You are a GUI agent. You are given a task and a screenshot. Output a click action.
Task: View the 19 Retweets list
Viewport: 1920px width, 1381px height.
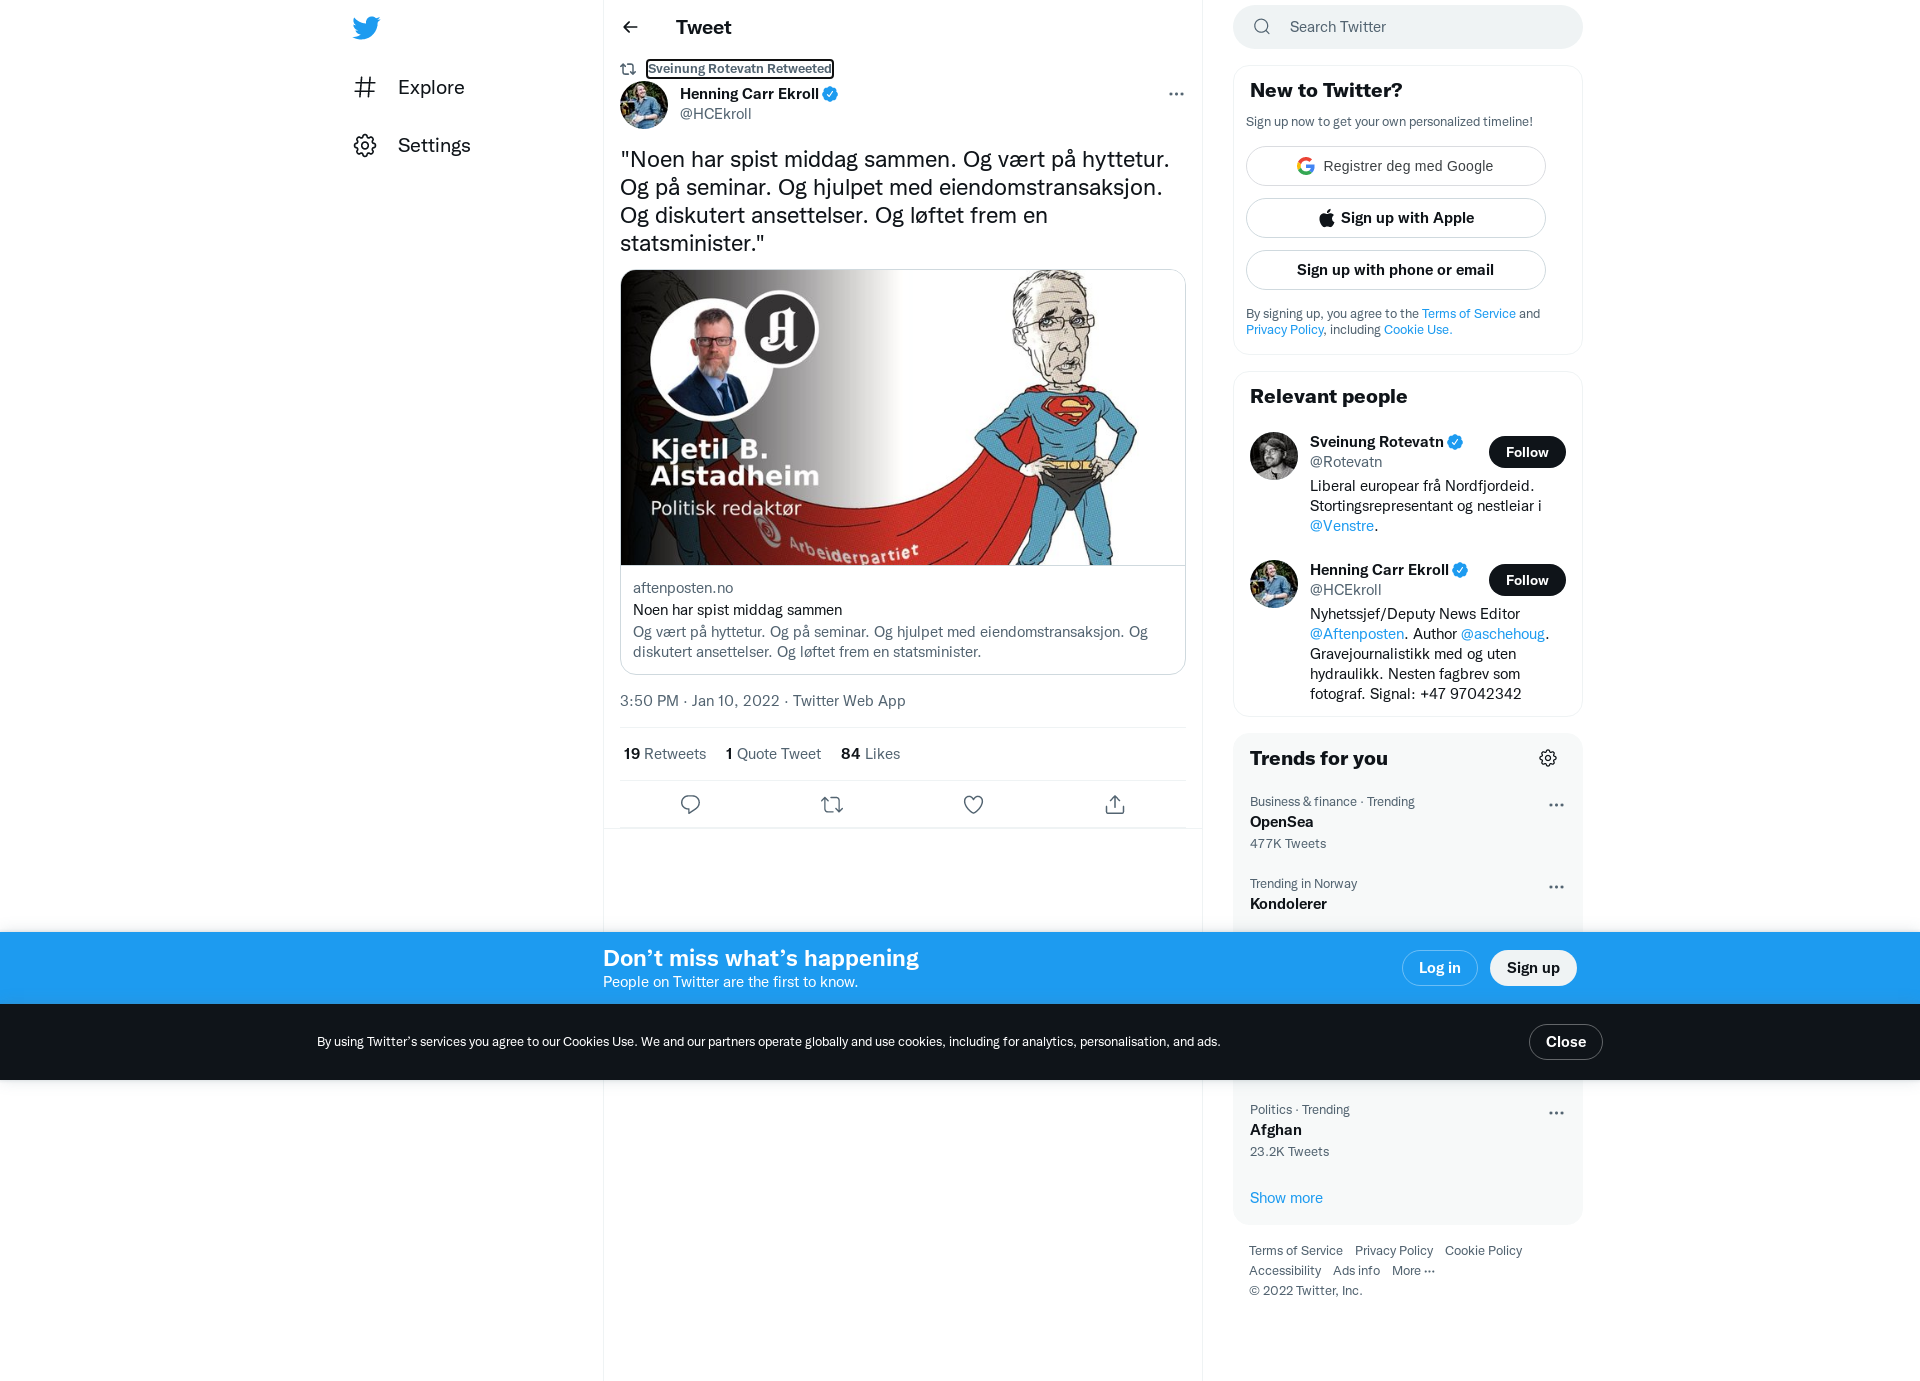[665, 754]
